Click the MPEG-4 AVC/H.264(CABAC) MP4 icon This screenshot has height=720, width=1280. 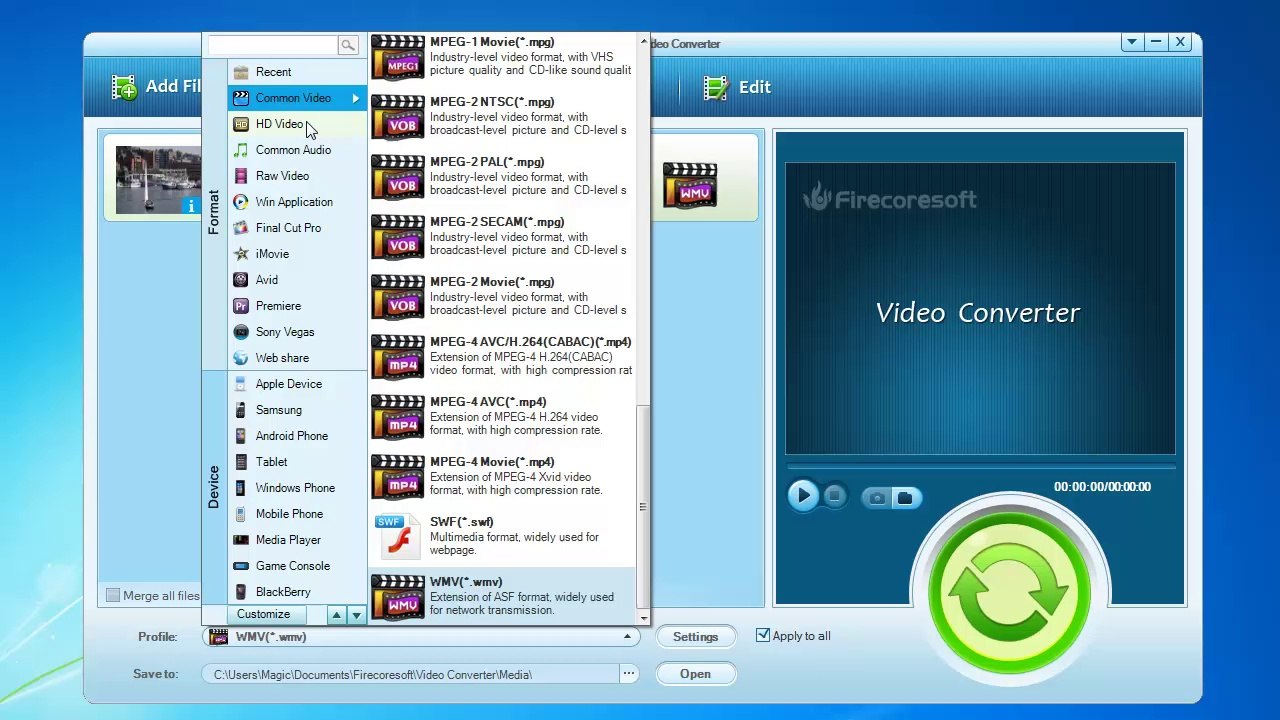[x=398, y=357]
